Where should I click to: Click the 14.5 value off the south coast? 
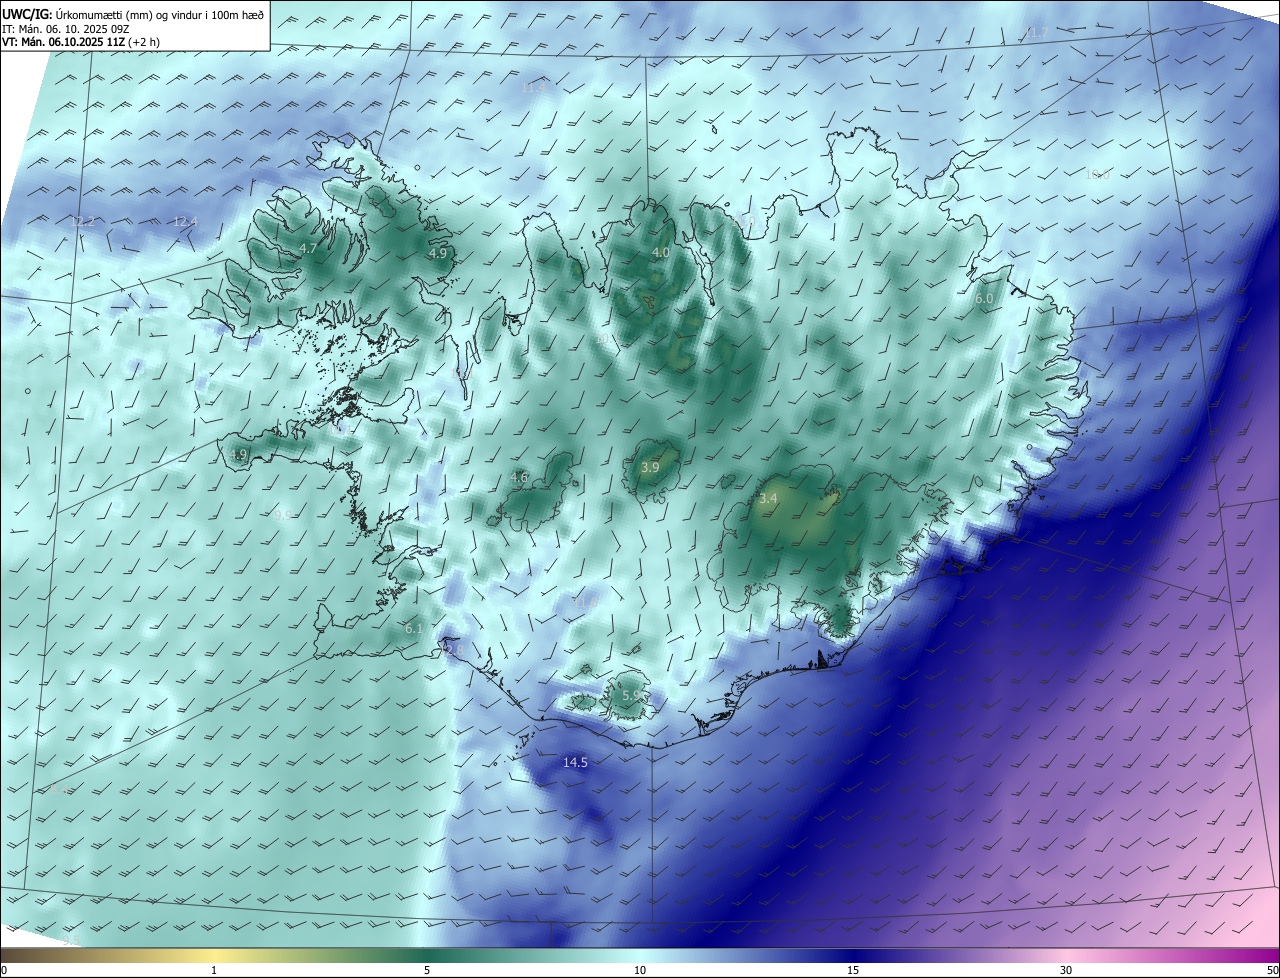point(575,762)
